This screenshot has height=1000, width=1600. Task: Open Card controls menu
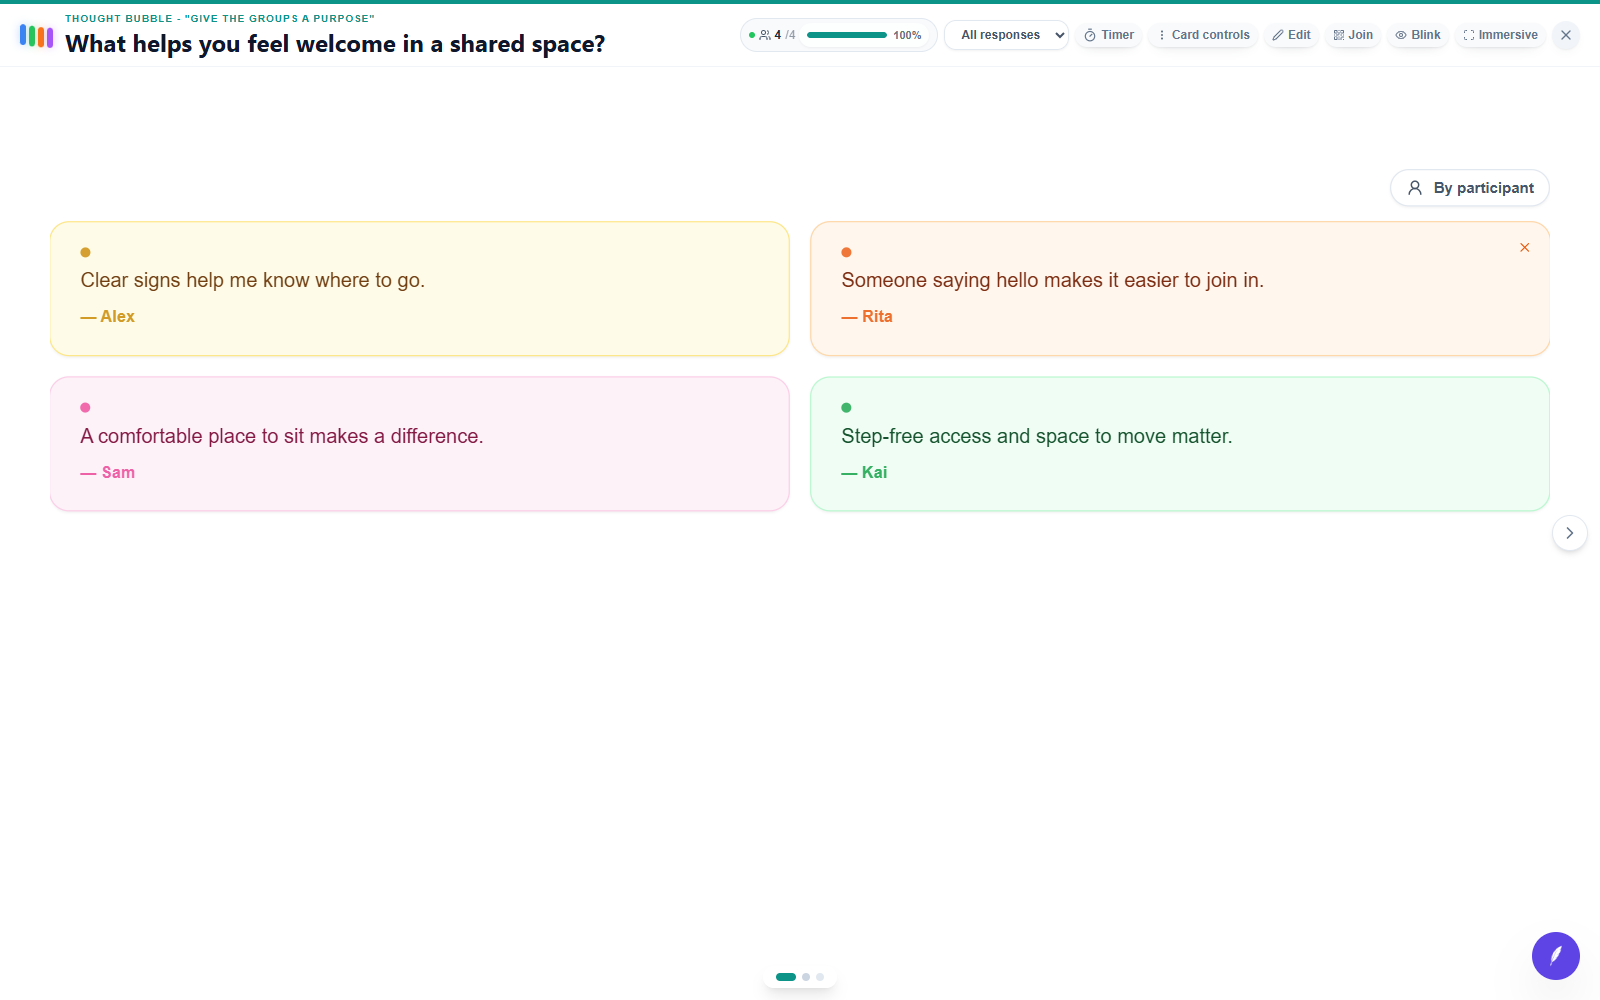(1203, 35)
